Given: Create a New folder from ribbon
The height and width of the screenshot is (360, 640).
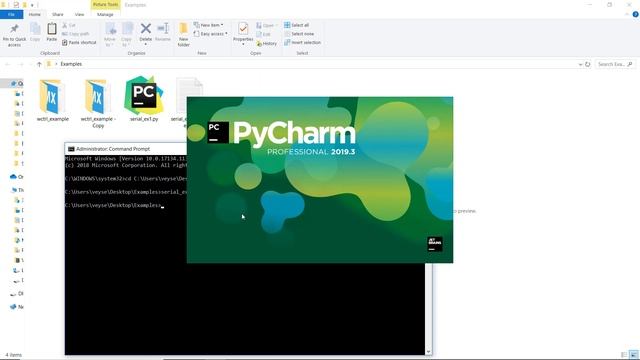Looking at the screenshot, I should click(184, 35).
